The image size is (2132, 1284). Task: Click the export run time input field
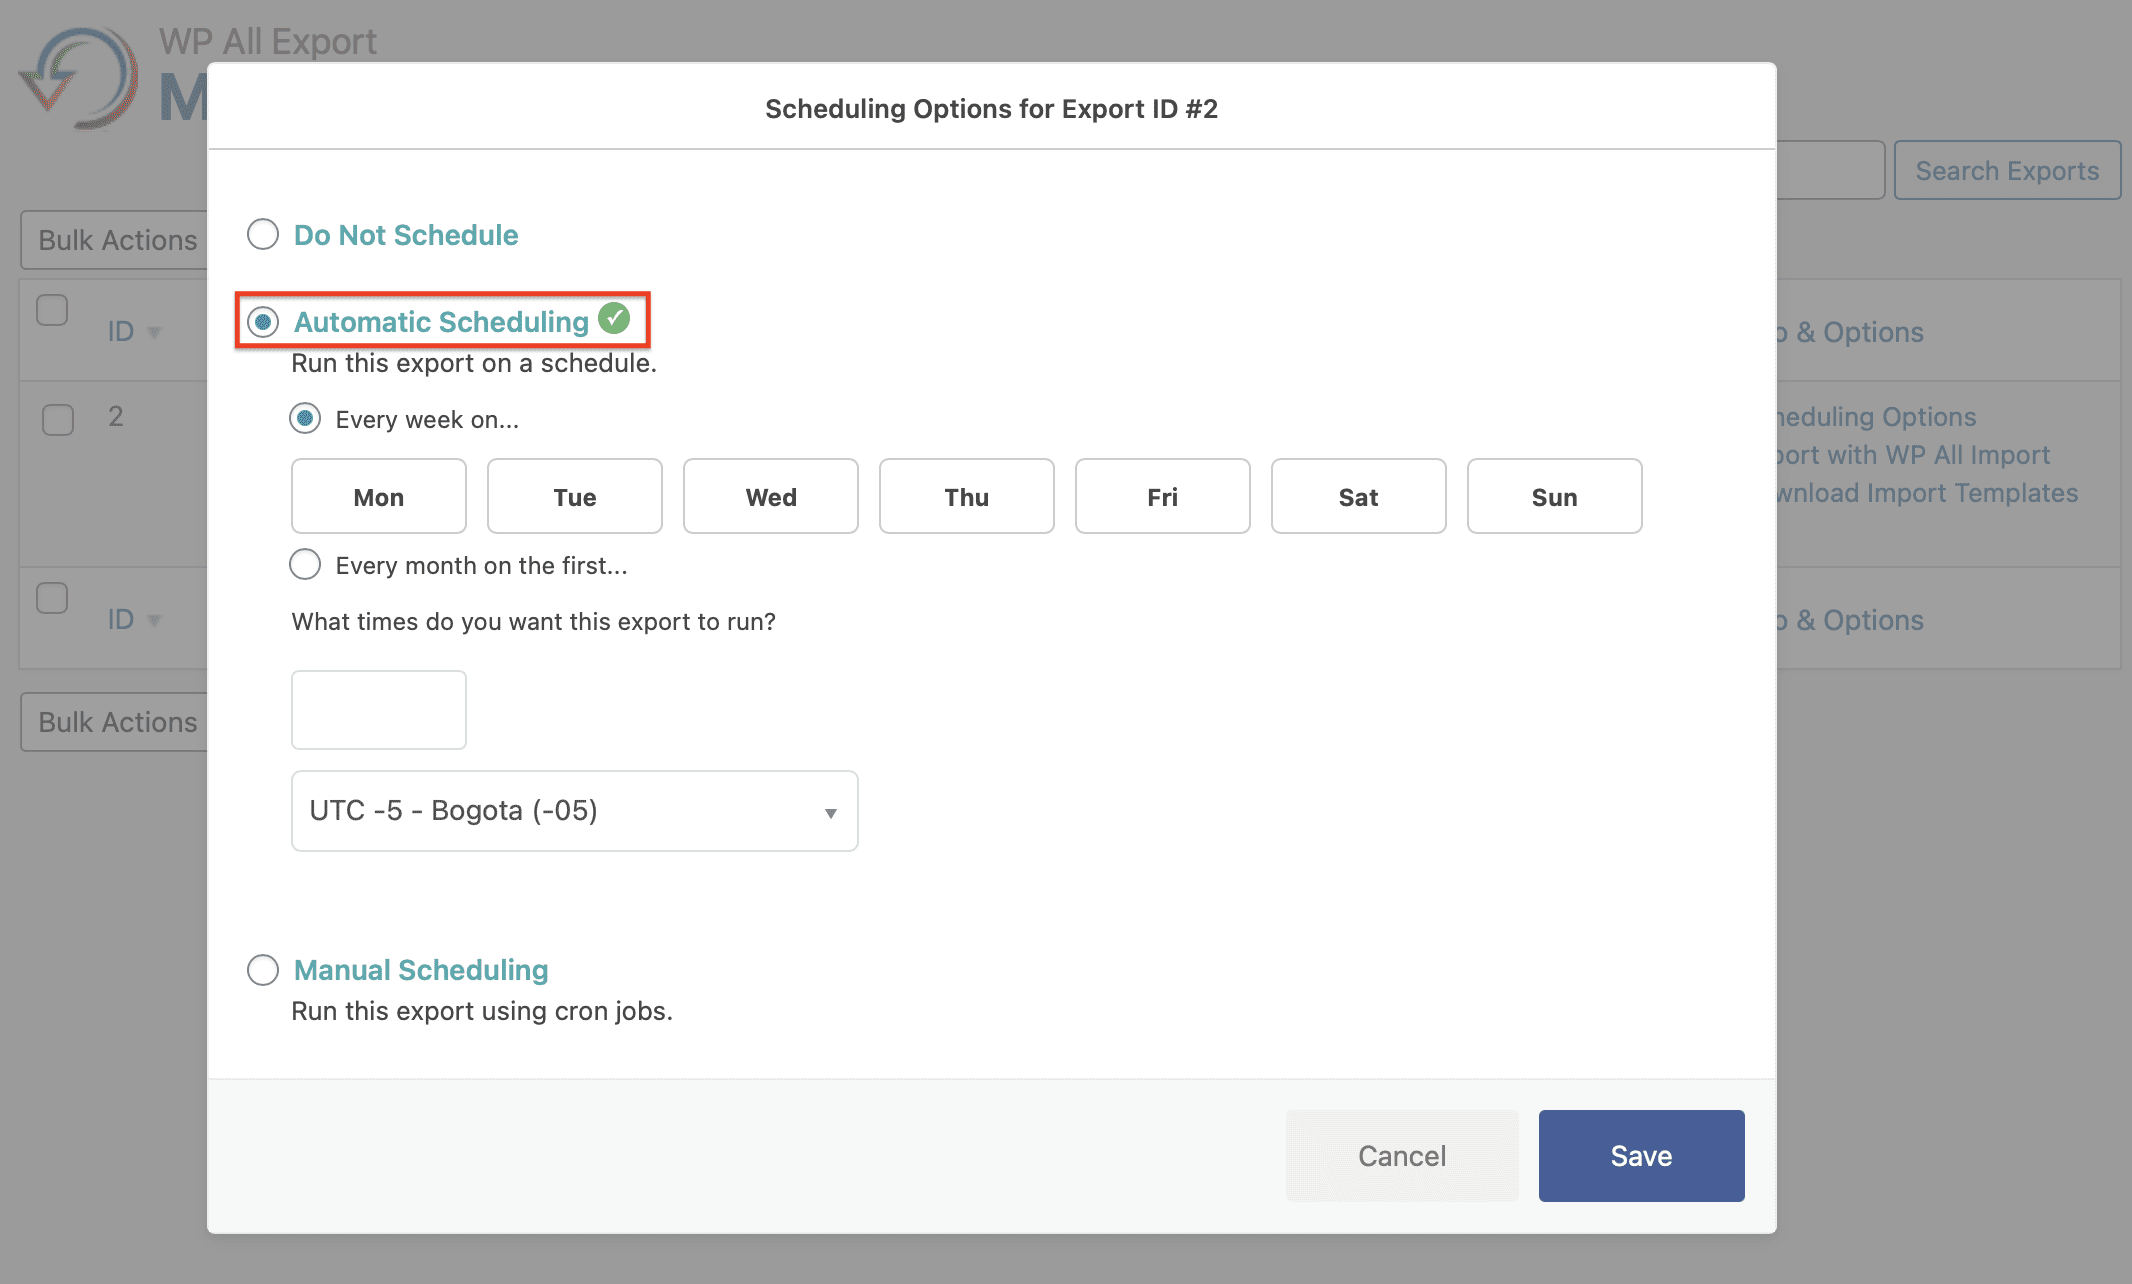(x=378, y=709)
